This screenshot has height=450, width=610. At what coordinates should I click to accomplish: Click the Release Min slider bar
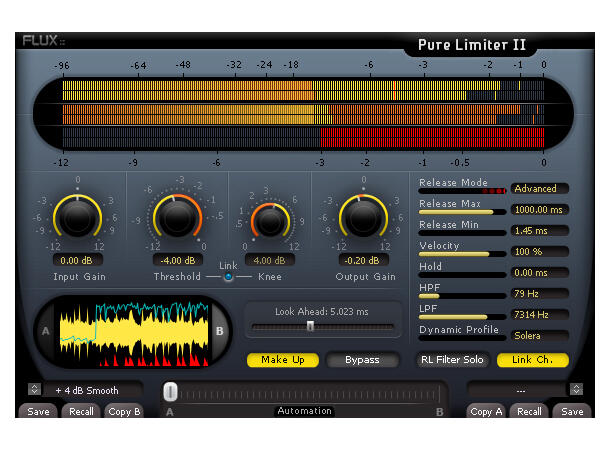click(462, 233)
